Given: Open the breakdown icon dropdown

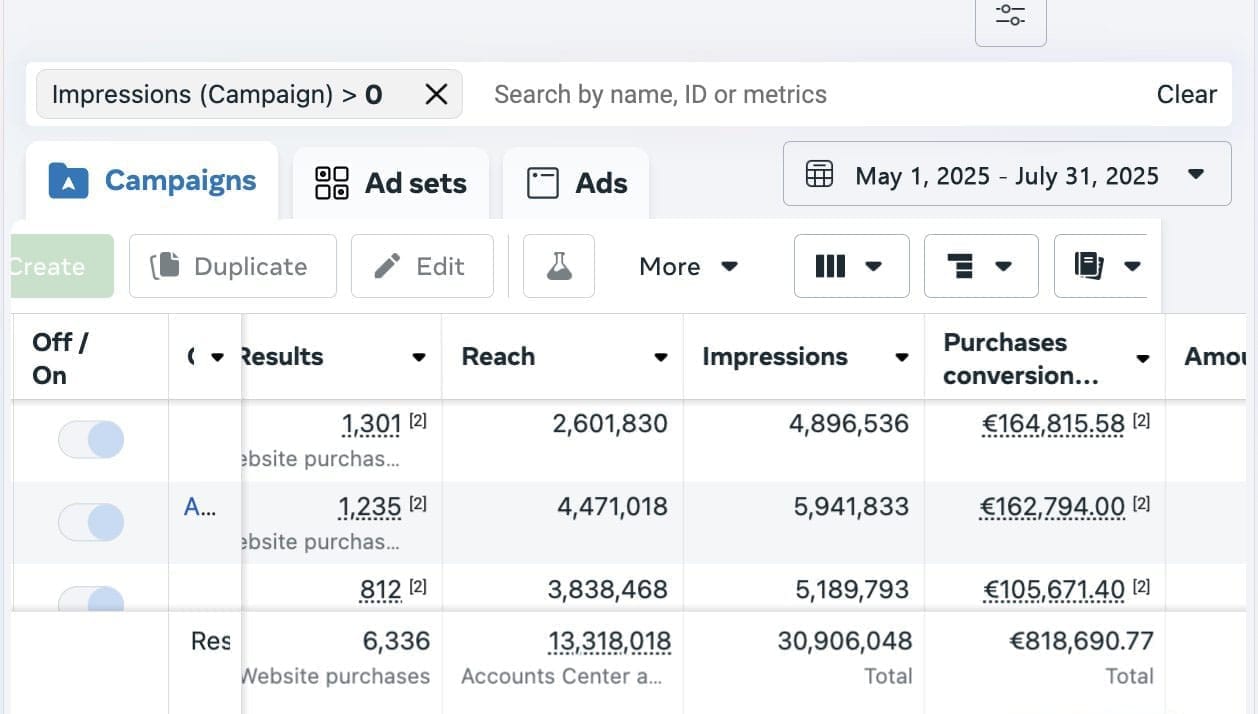Looking at the screenshot, I should tap(980, 266).
